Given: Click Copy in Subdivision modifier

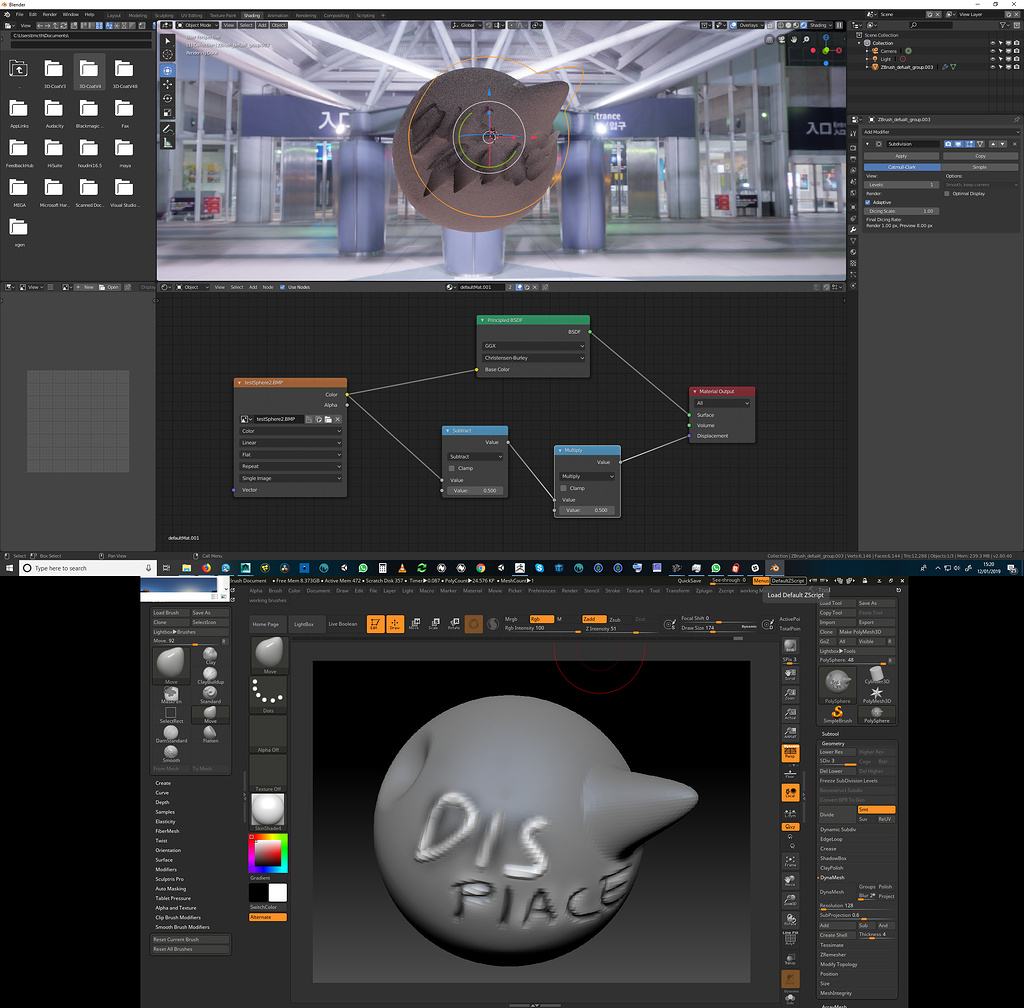Looking at the screenshot, I should click(x=980, y=156).
